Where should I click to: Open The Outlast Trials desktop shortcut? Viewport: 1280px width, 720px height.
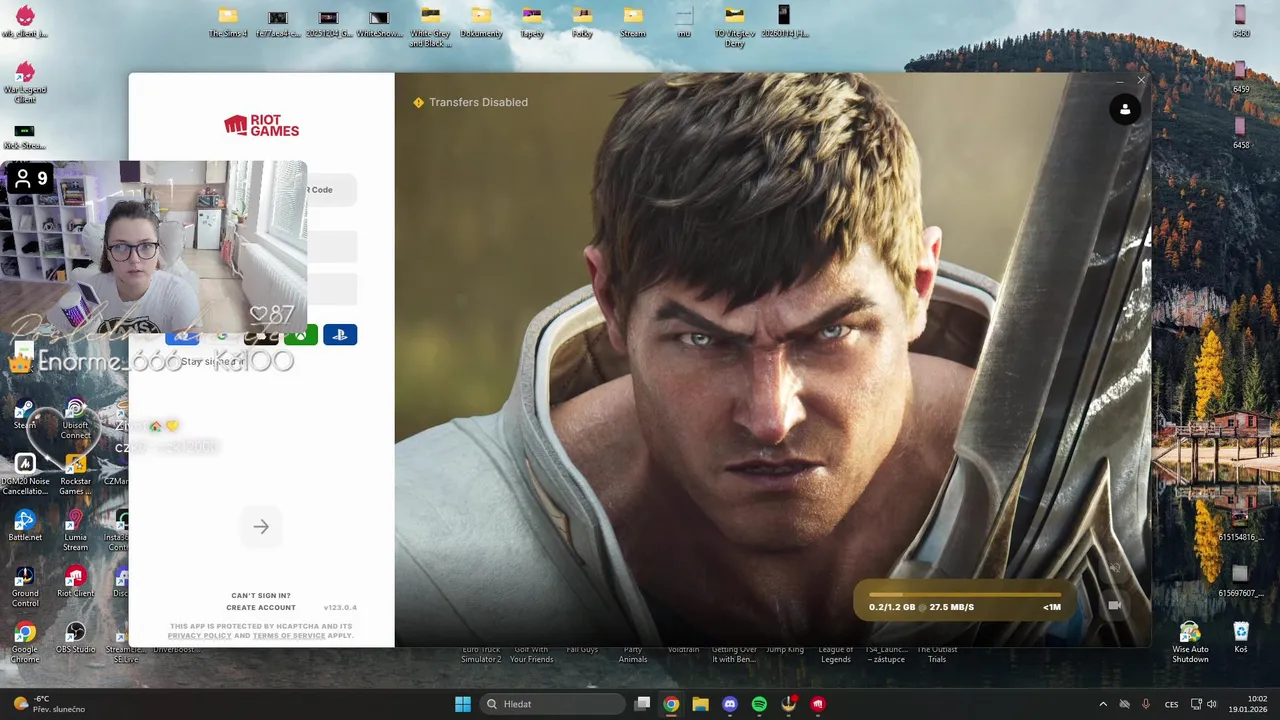937,654
